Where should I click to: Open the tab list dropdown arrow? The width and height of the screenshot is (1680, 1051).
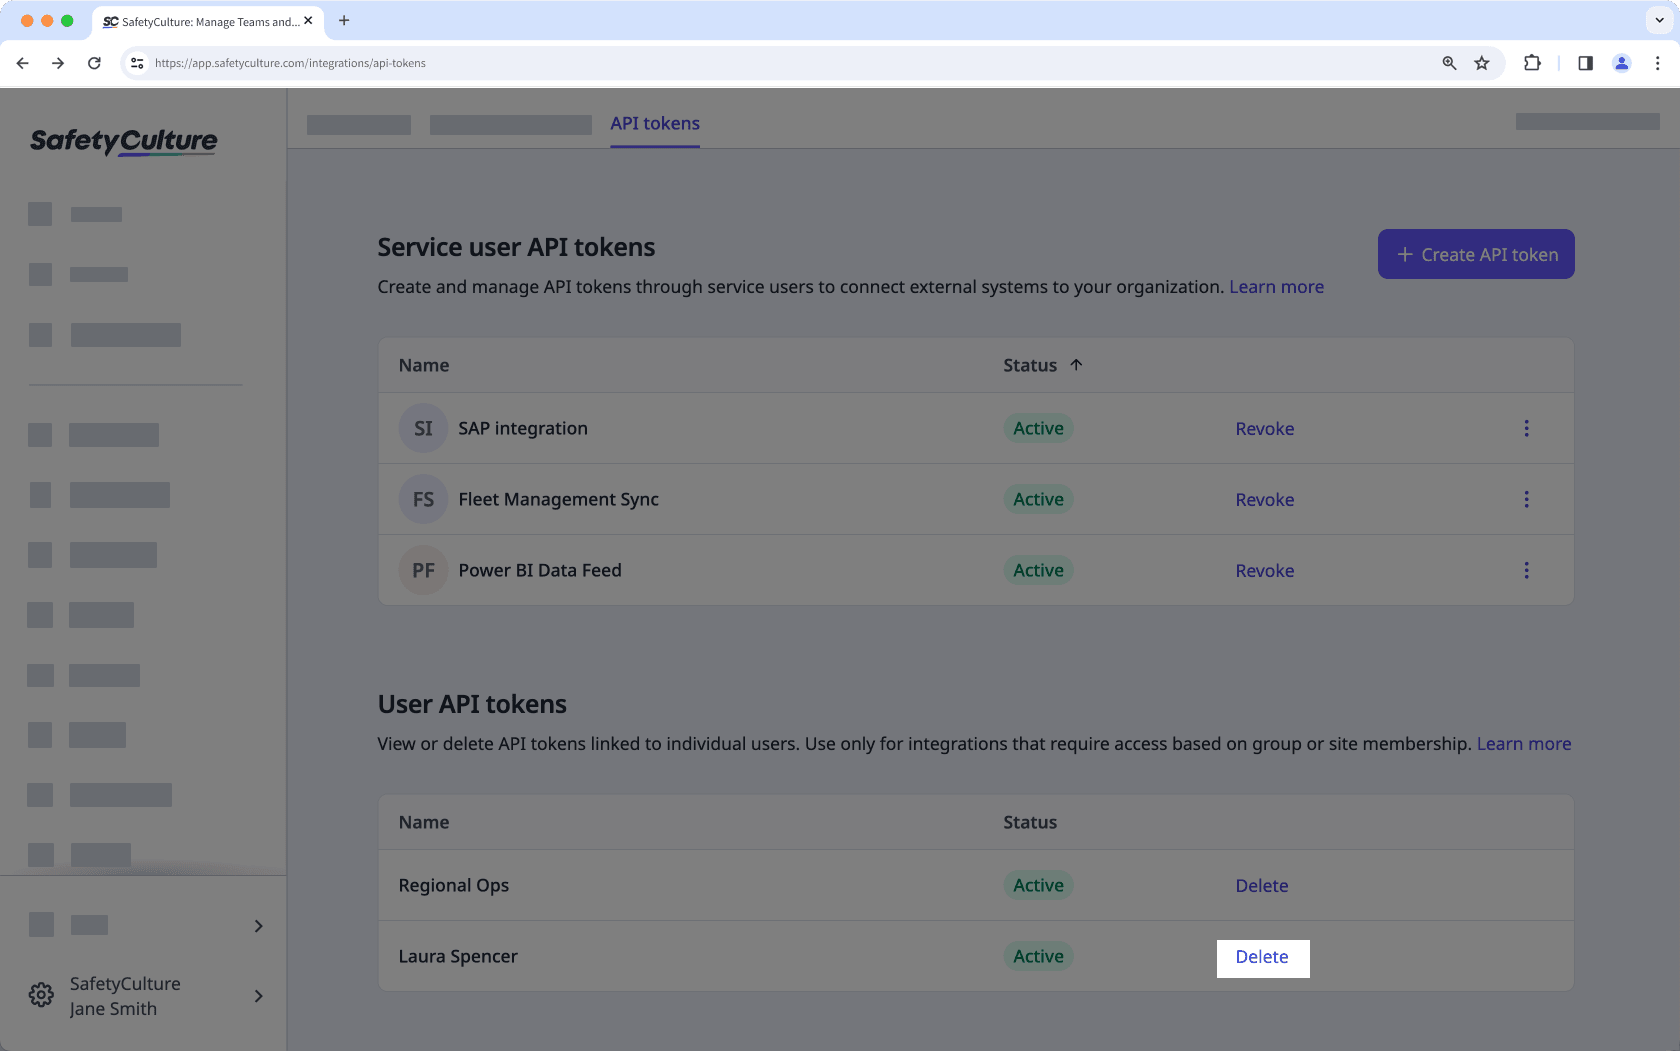coord(1659,20)
